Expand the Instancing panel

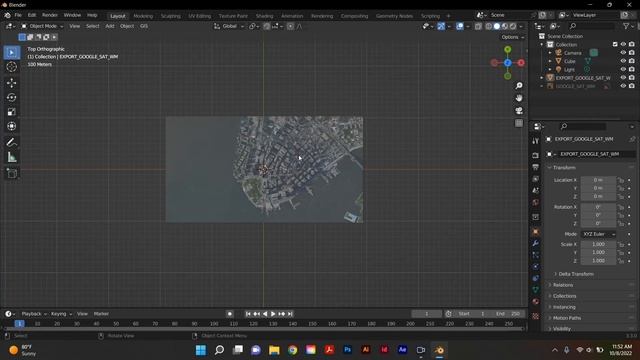pos(564,307)
